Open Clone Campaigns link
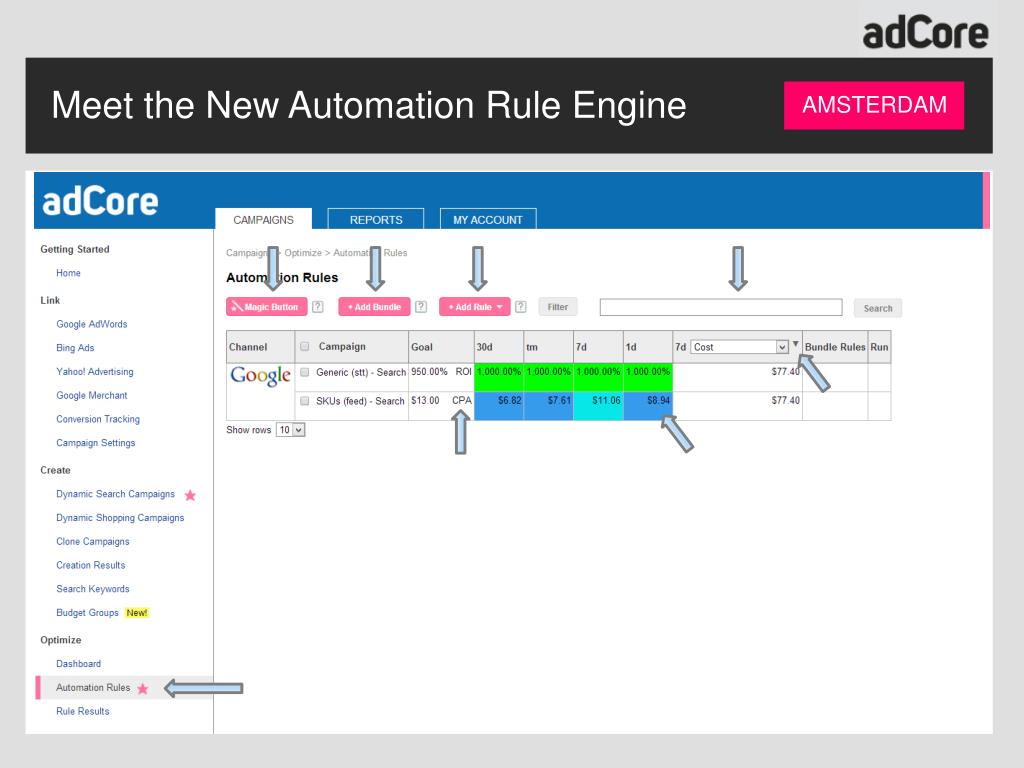This screenshot has height=768, width=1024. 93,541
